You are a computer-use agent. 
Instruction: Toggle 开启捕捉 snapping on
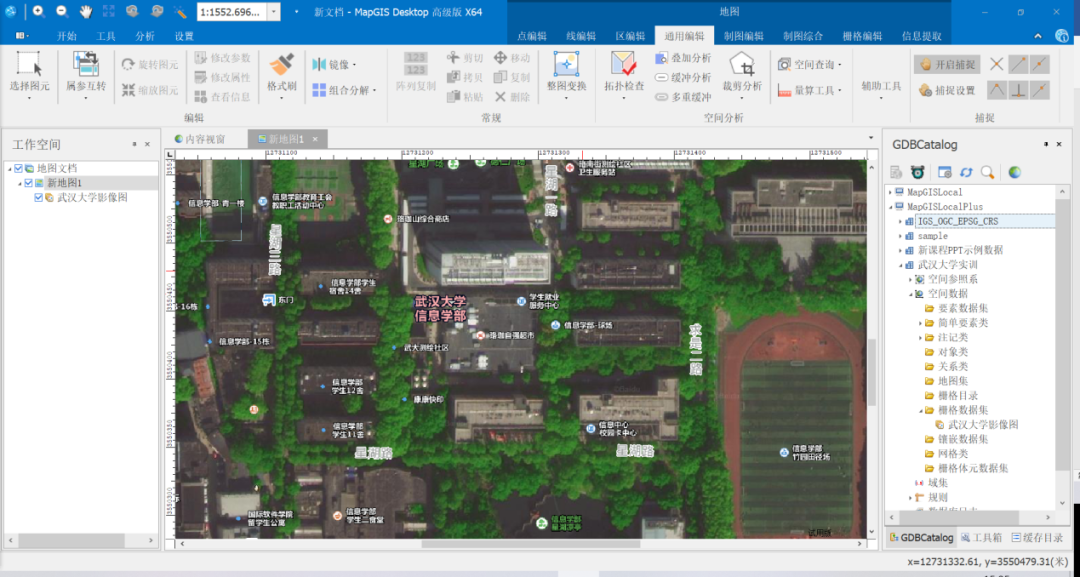click(947, 65)
